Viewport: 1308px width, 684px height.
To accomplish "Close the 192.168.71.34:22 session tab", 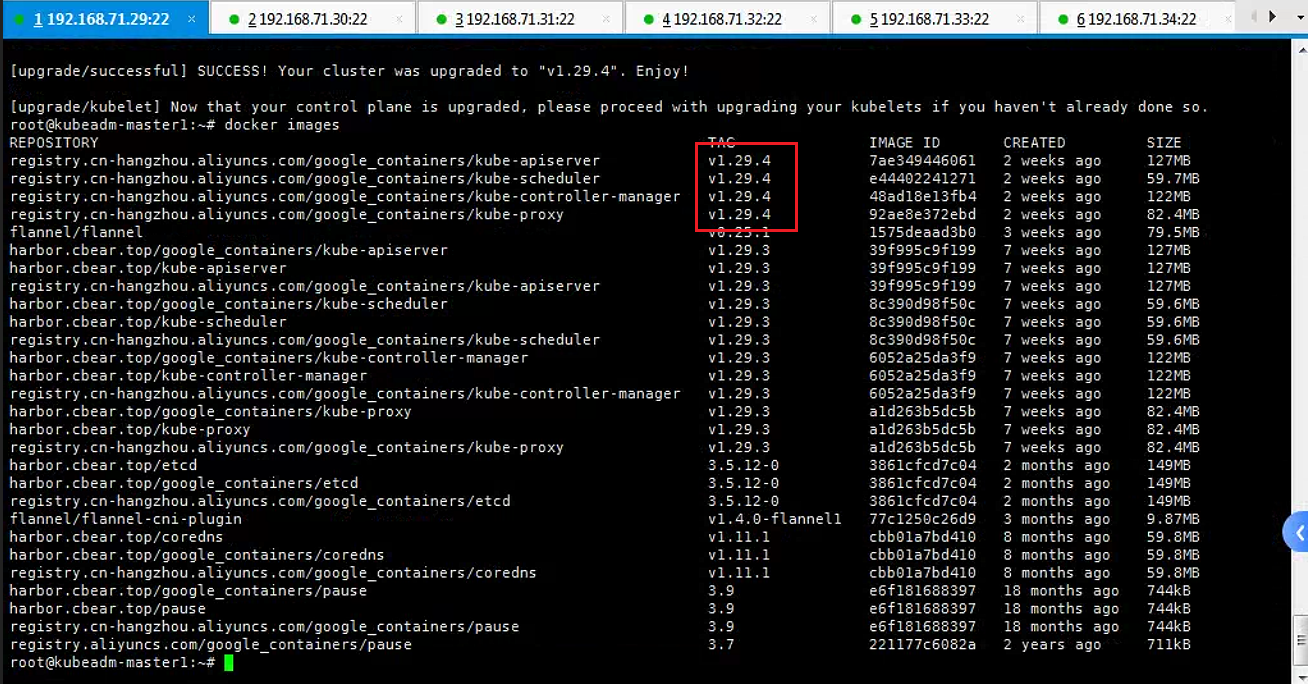I will coord(1228,19).
